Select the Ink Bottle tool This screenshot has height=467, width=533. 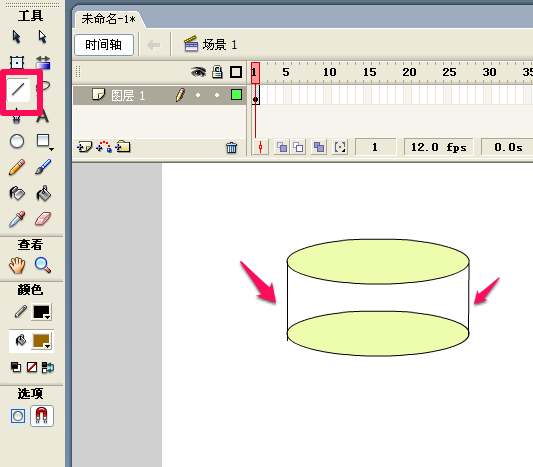pos(17,193)
